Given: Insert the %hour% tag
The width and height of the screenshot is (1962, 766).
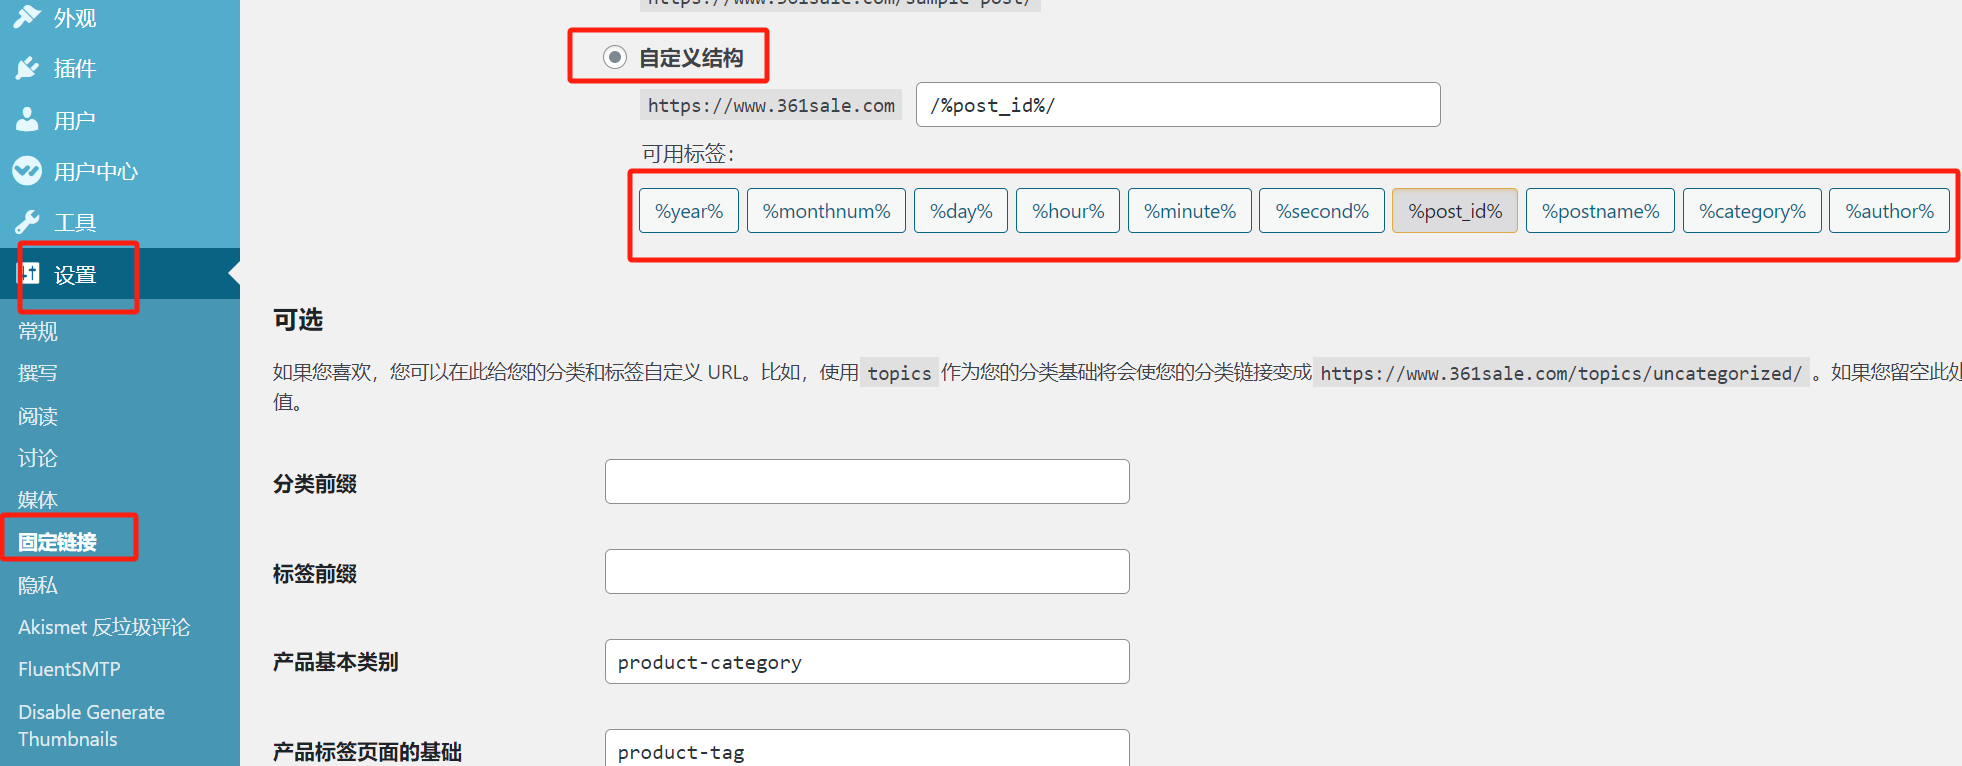Looking at the screenshot, I should tap(1068, 211).
